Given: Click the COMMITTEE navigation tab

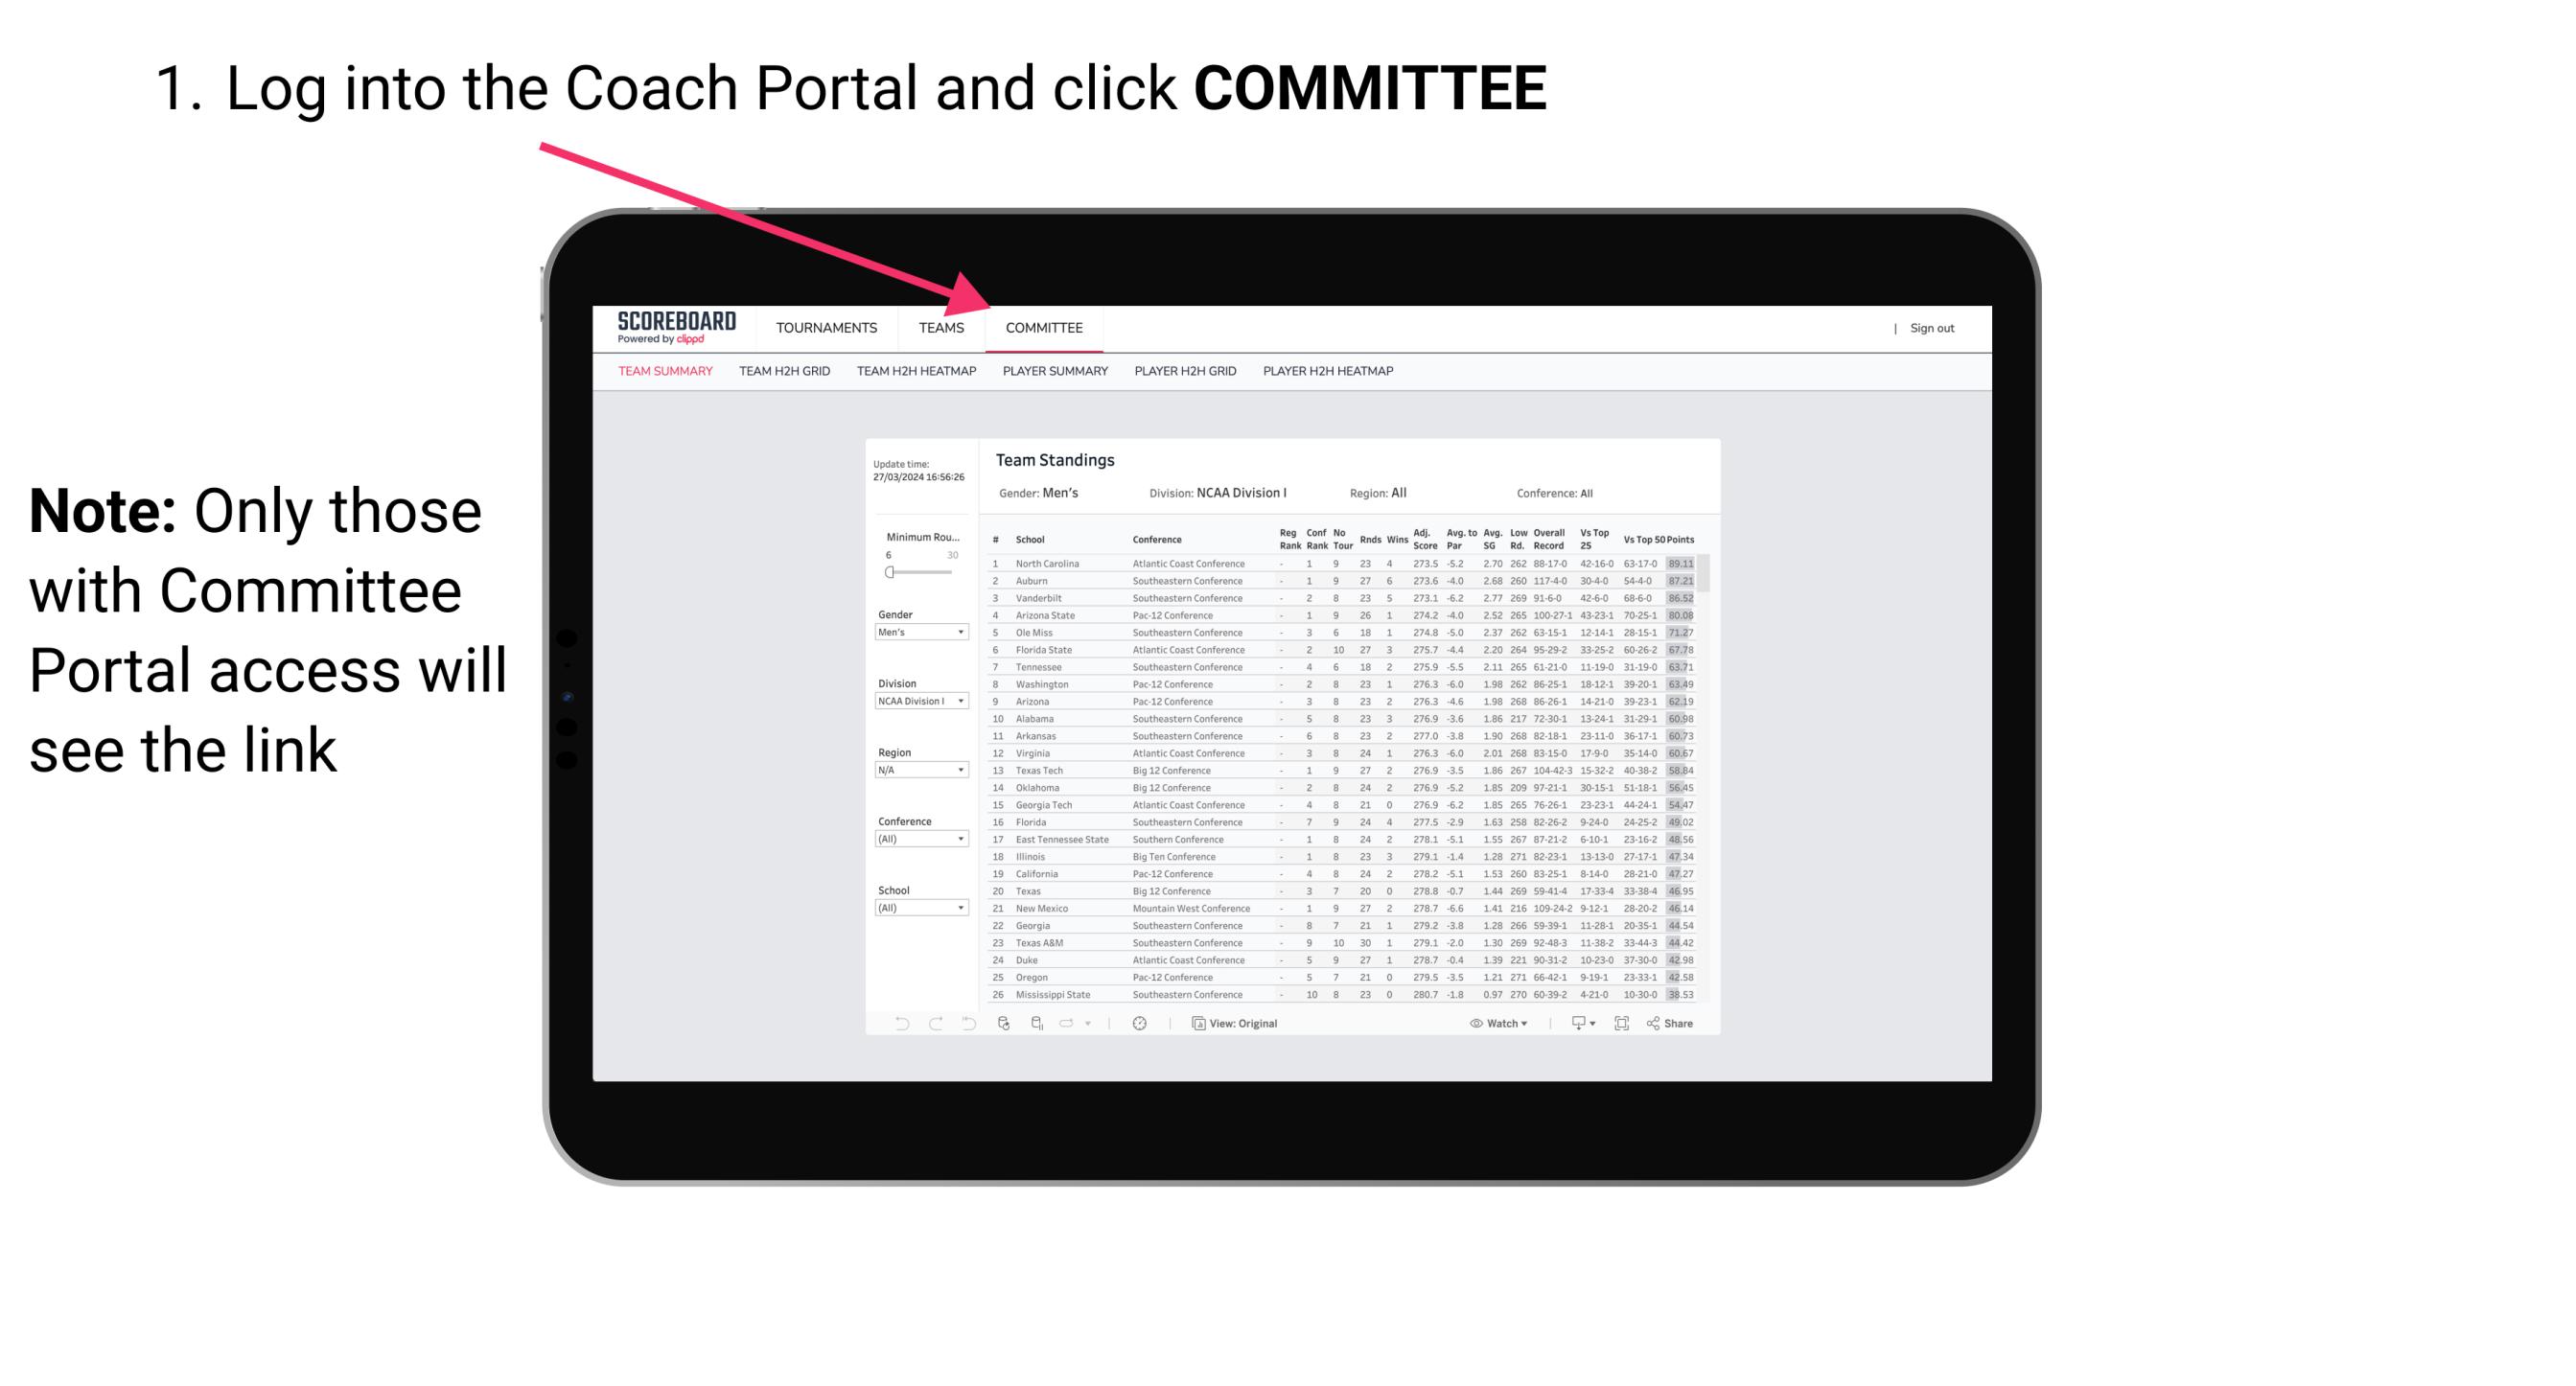Looking at the screenshot, I should point(1041,328).
